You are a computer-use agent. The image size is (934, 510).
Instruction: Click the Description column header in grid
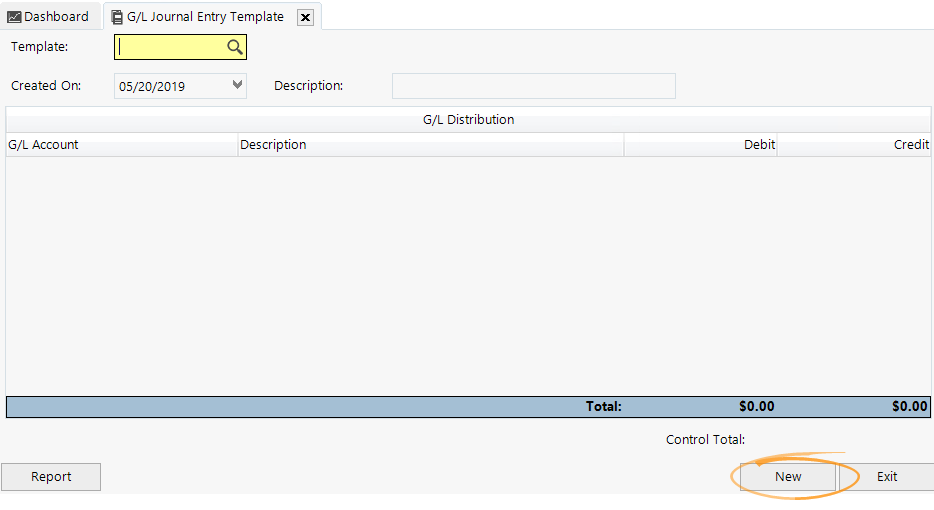tap(430, 145)
